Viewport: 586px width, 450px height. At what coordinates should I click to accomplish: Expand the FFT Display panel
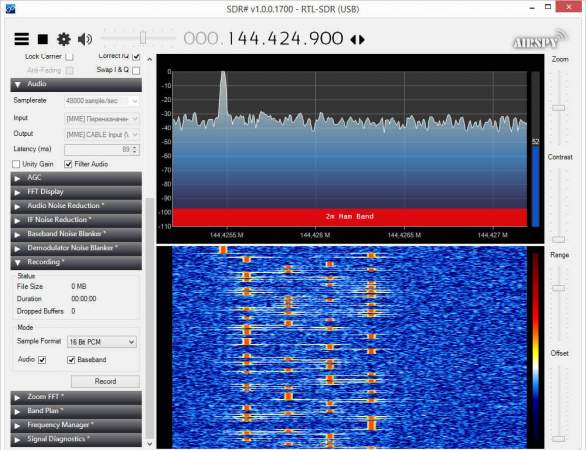click(x=76, y=192)
